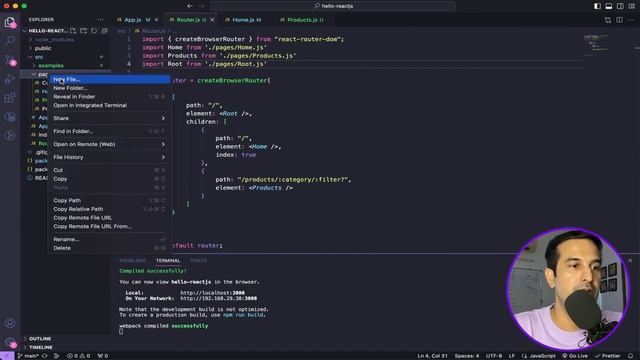Collapse all folders in explorer
This screenshot has height=360, width=640.
[104, 31]
